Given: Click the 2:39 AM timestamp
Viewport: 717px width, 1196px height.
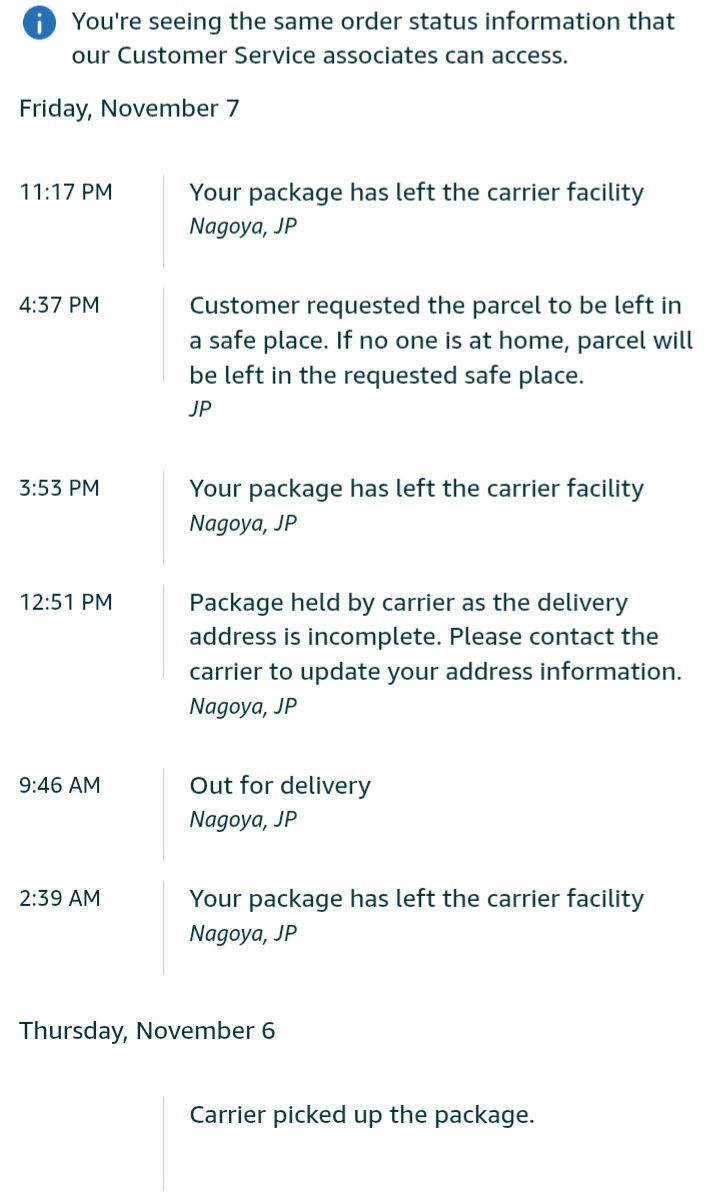Looking at the screenshot, I should (x=60, y=898).
